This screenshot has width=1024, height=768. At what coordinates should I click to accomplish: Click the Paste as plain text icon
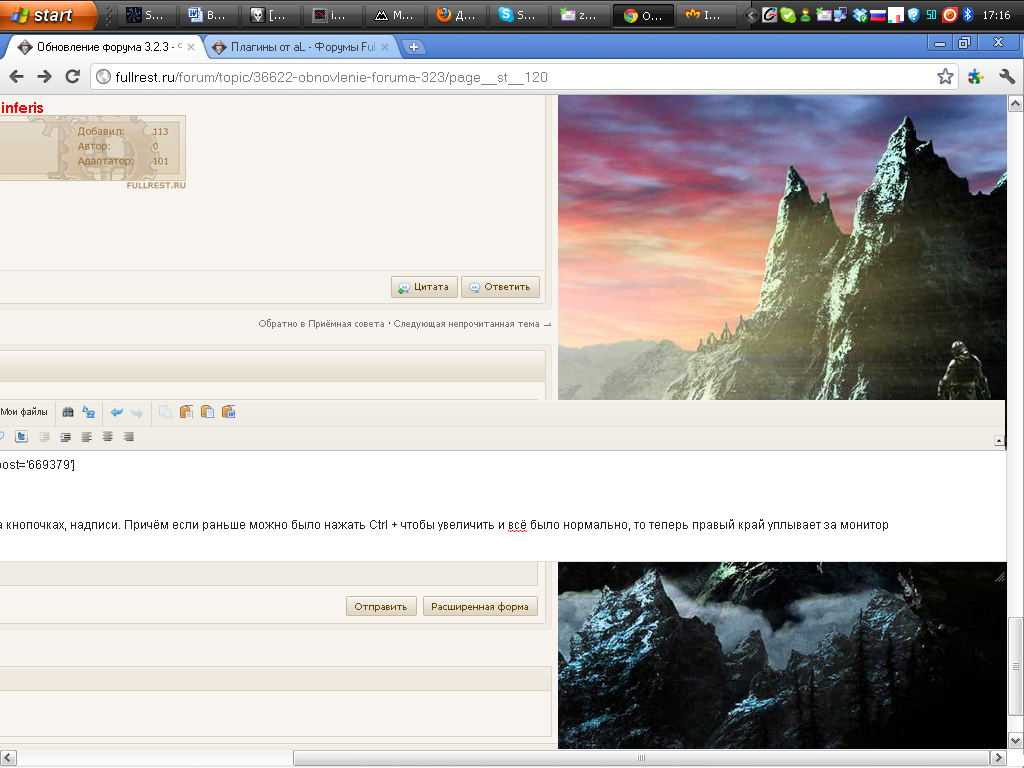pos(207,412)
